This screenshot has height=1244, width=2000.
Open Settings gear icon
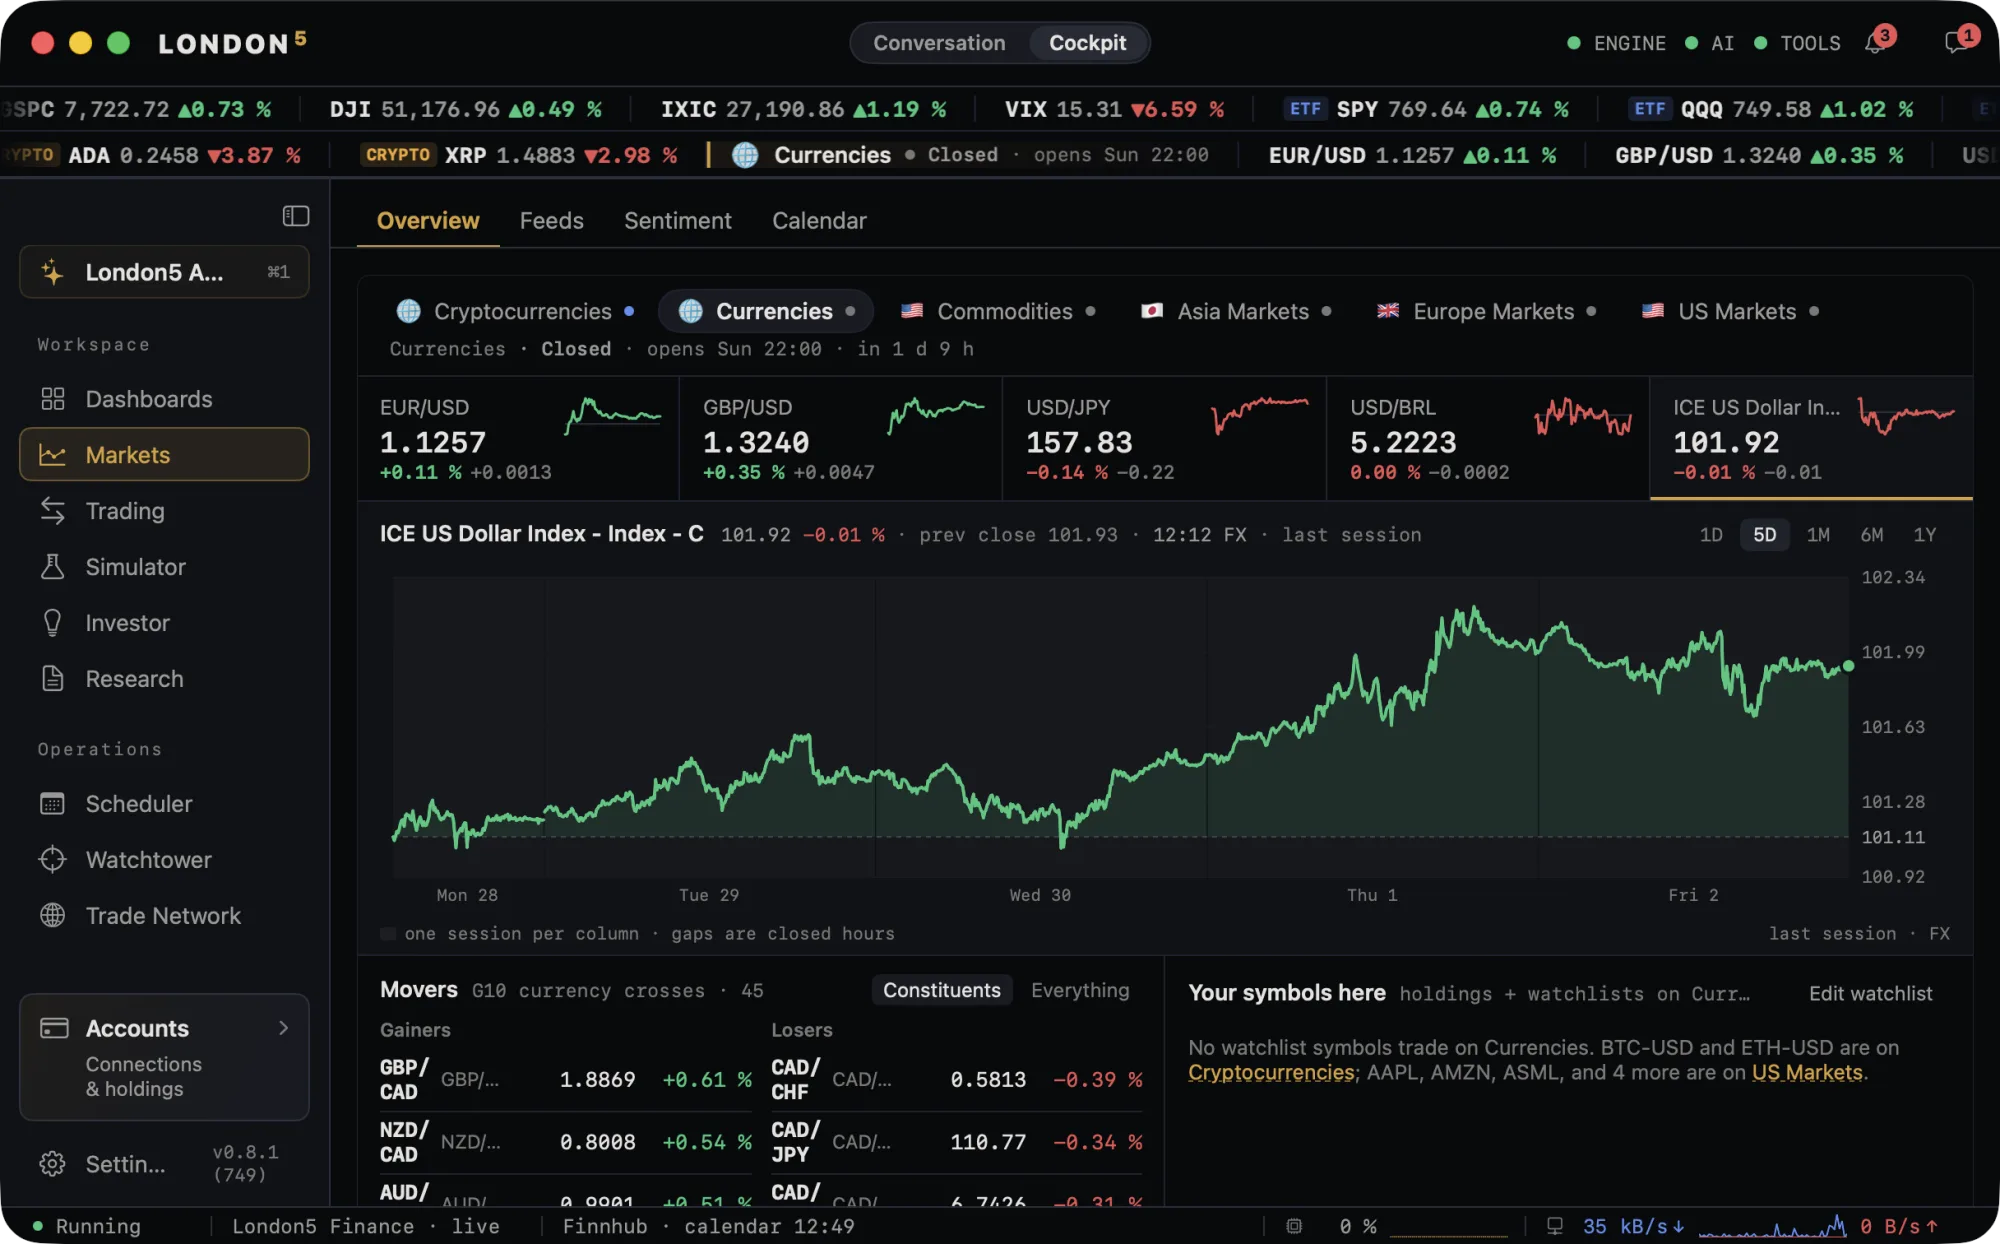[x=53, y=1164]
